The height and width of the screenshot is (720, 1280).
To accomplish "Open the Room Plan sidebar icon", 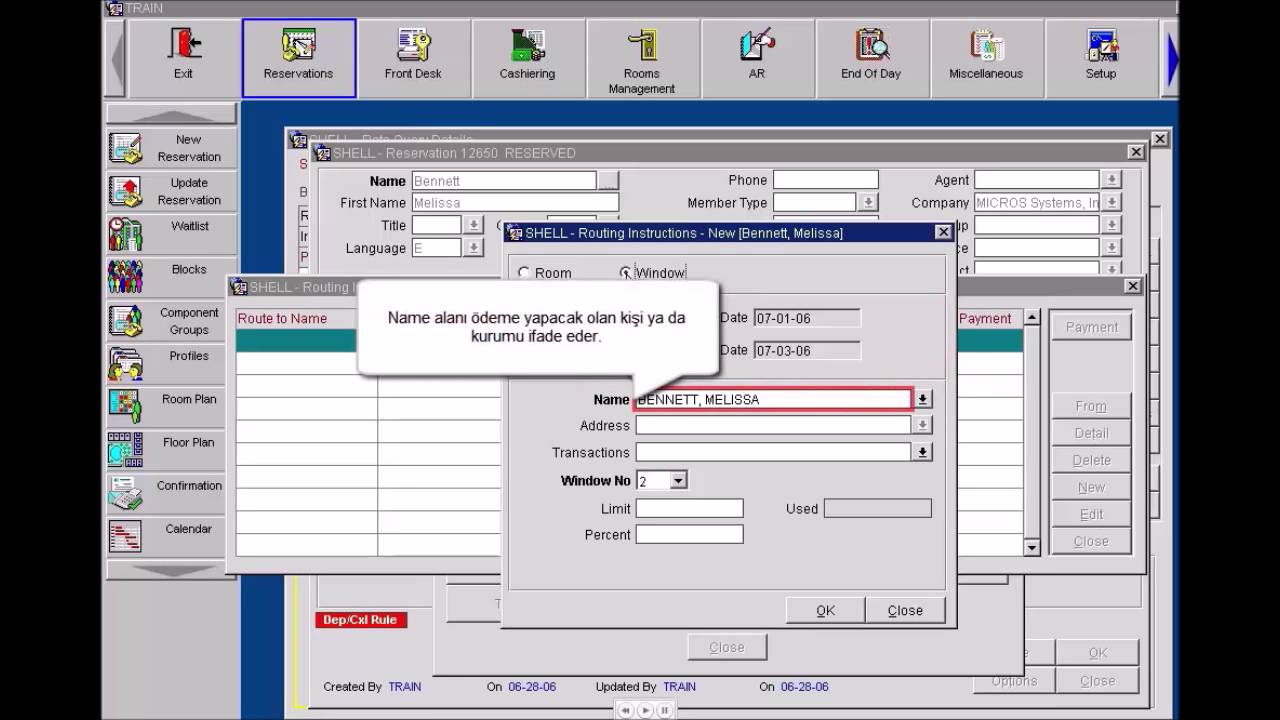I will [171, 406].
